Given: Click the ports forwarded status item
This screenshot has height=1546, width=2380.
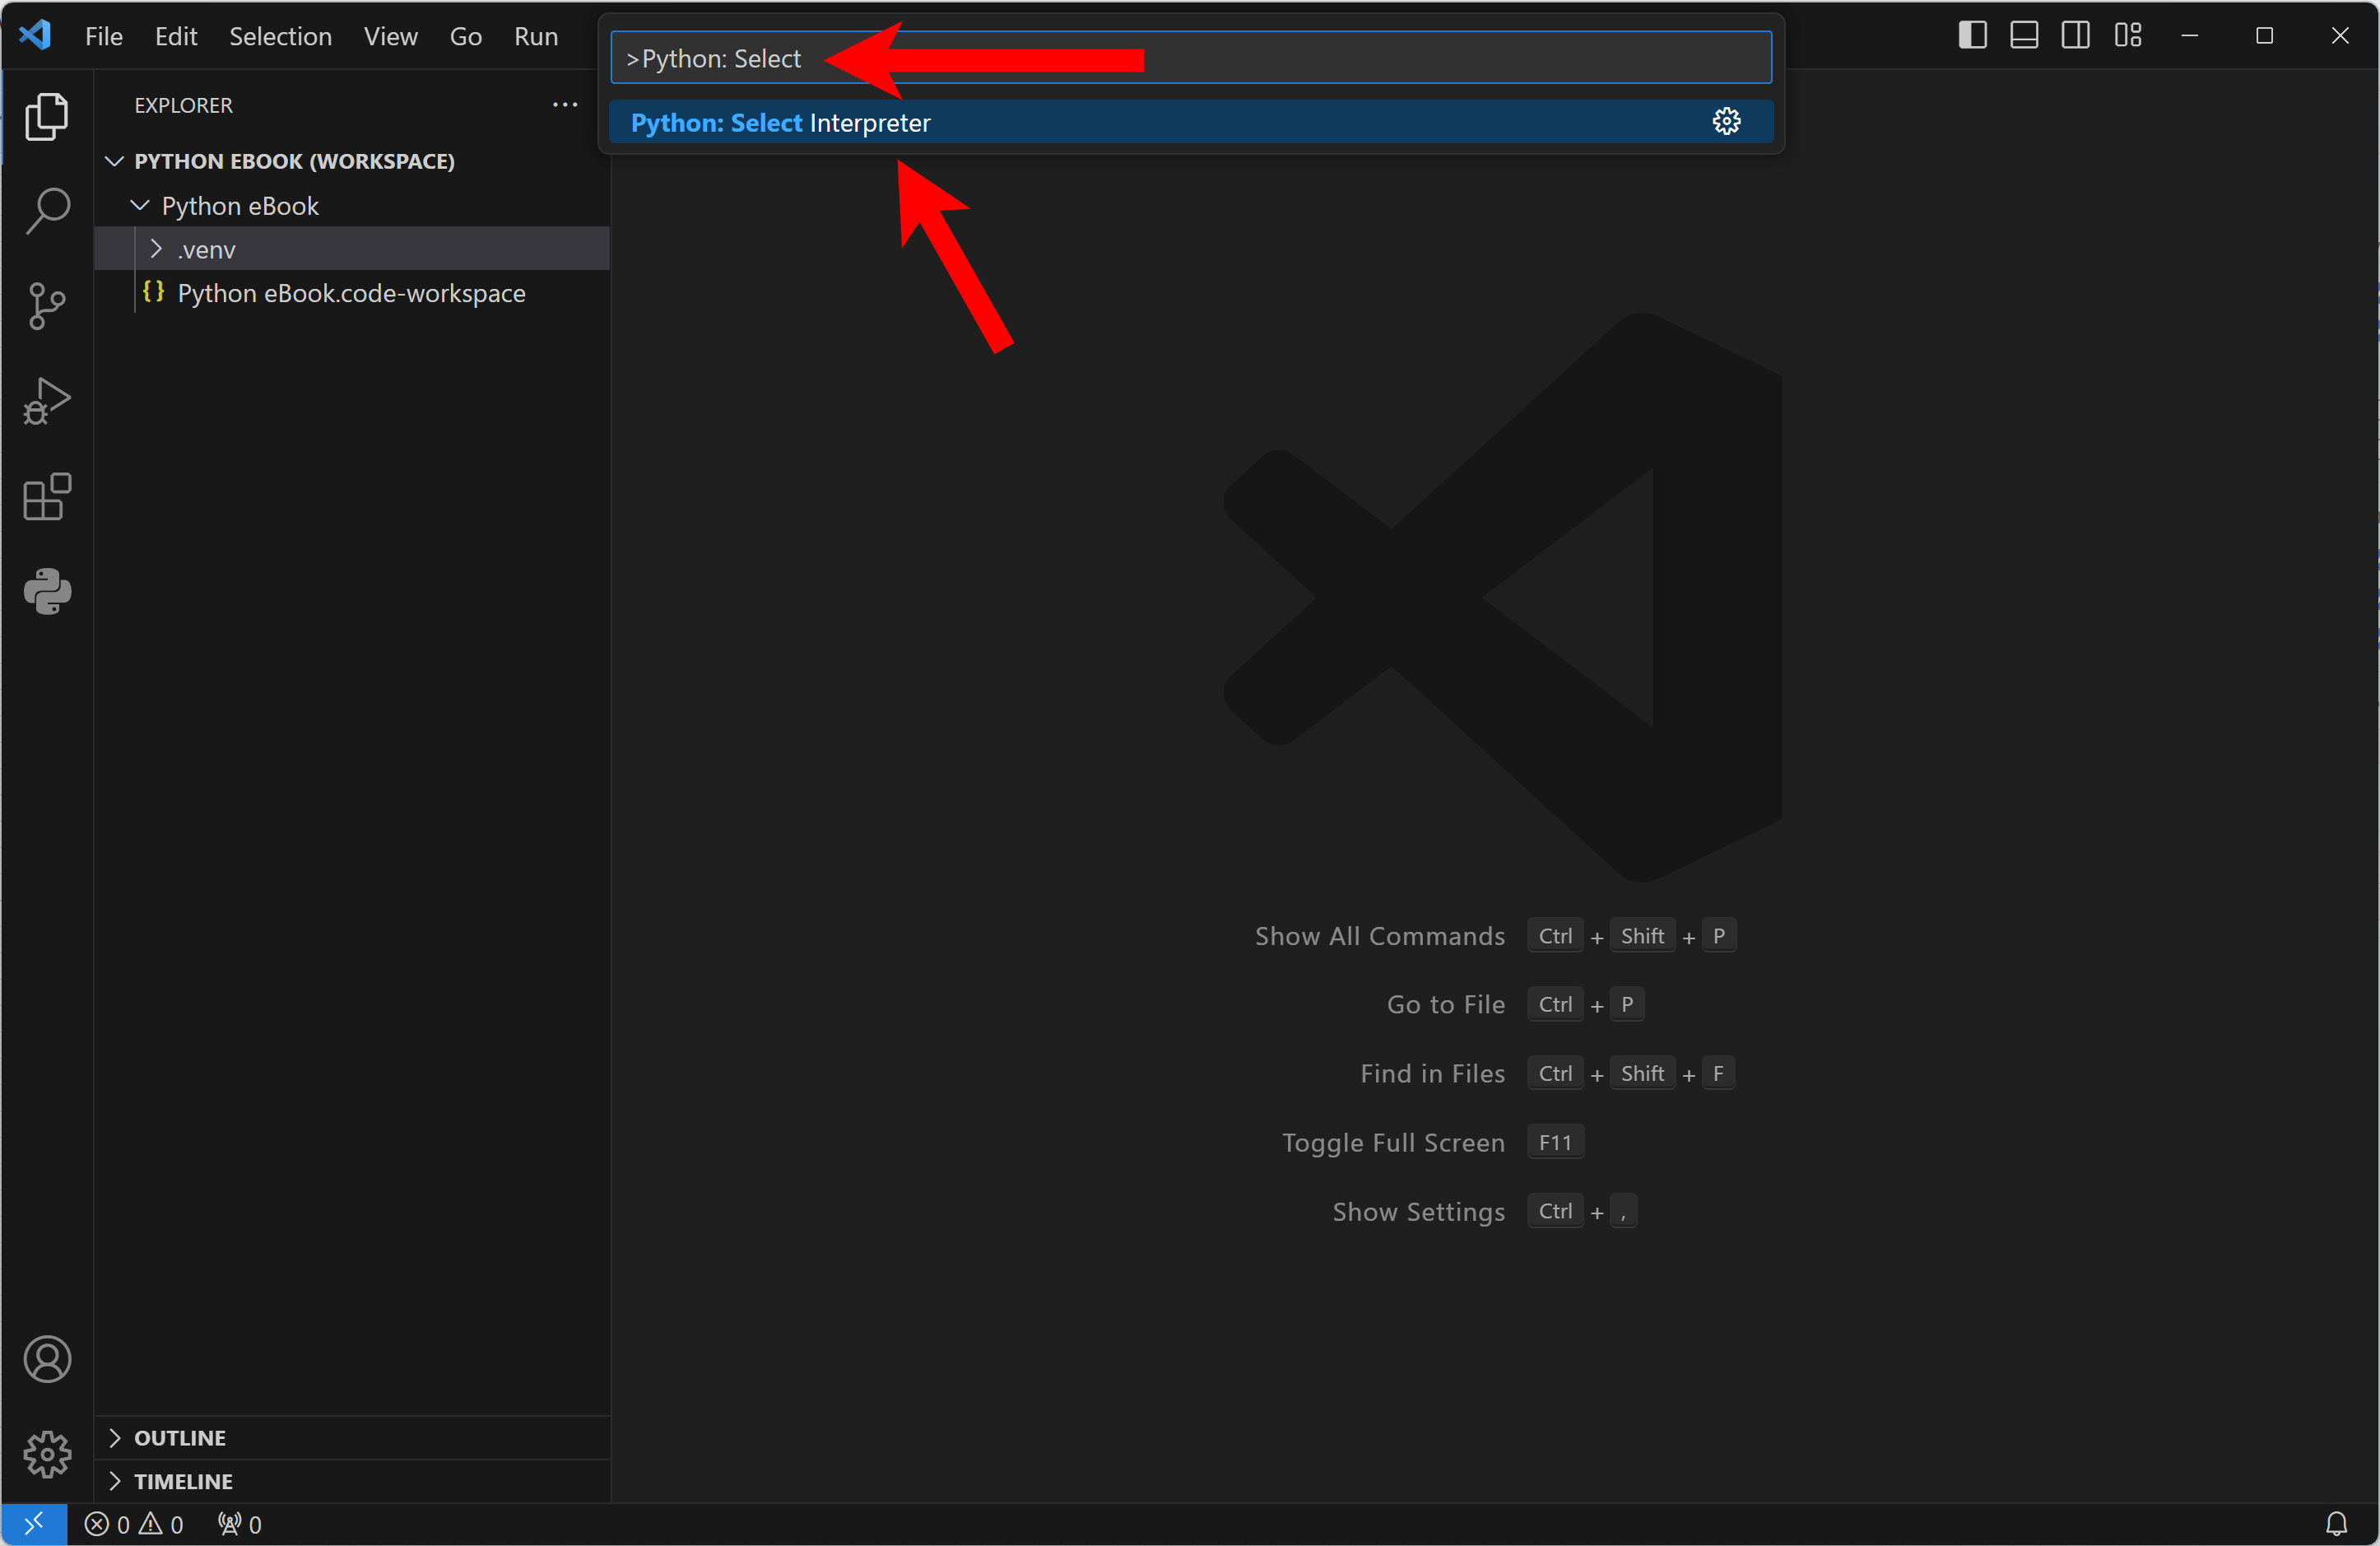Looking at the screenshot, I should (240, 1524).
